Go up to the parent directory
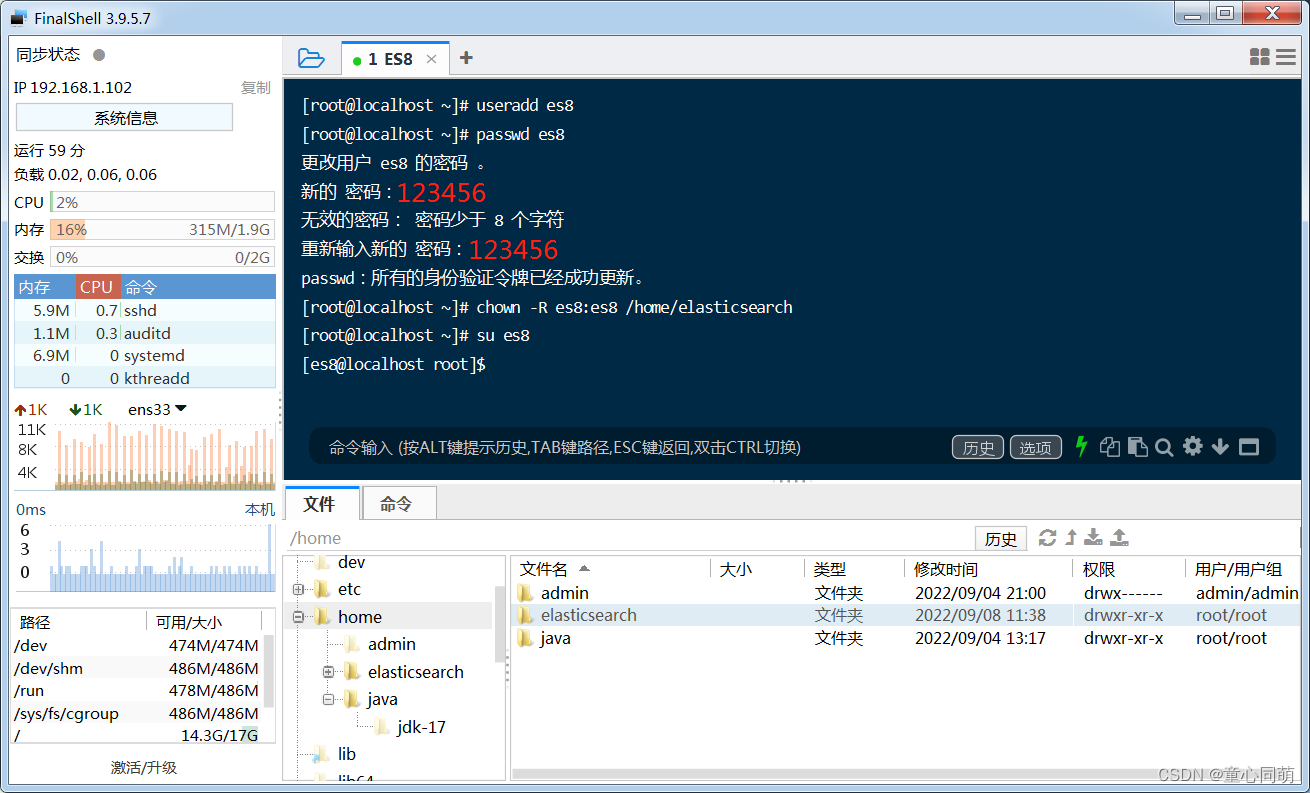Image resolution: width=1310 pixels, height=793 pixels. tap(1071, 538)
